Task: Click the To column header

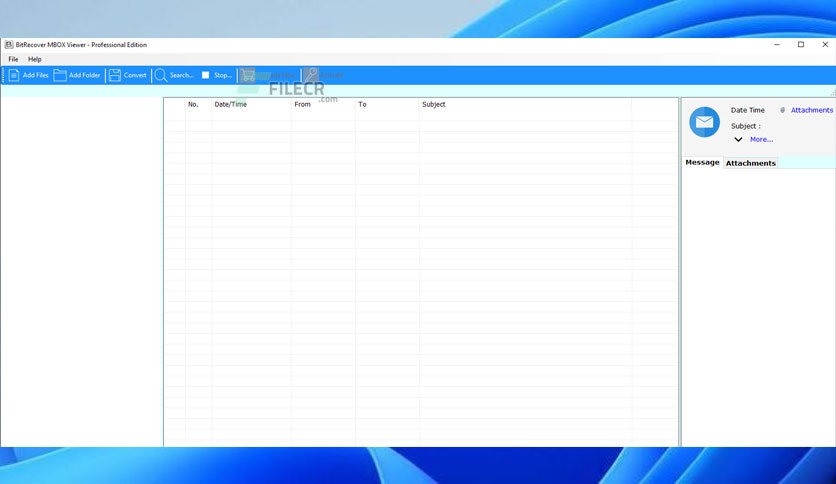Action: click(x=387, y=104)
